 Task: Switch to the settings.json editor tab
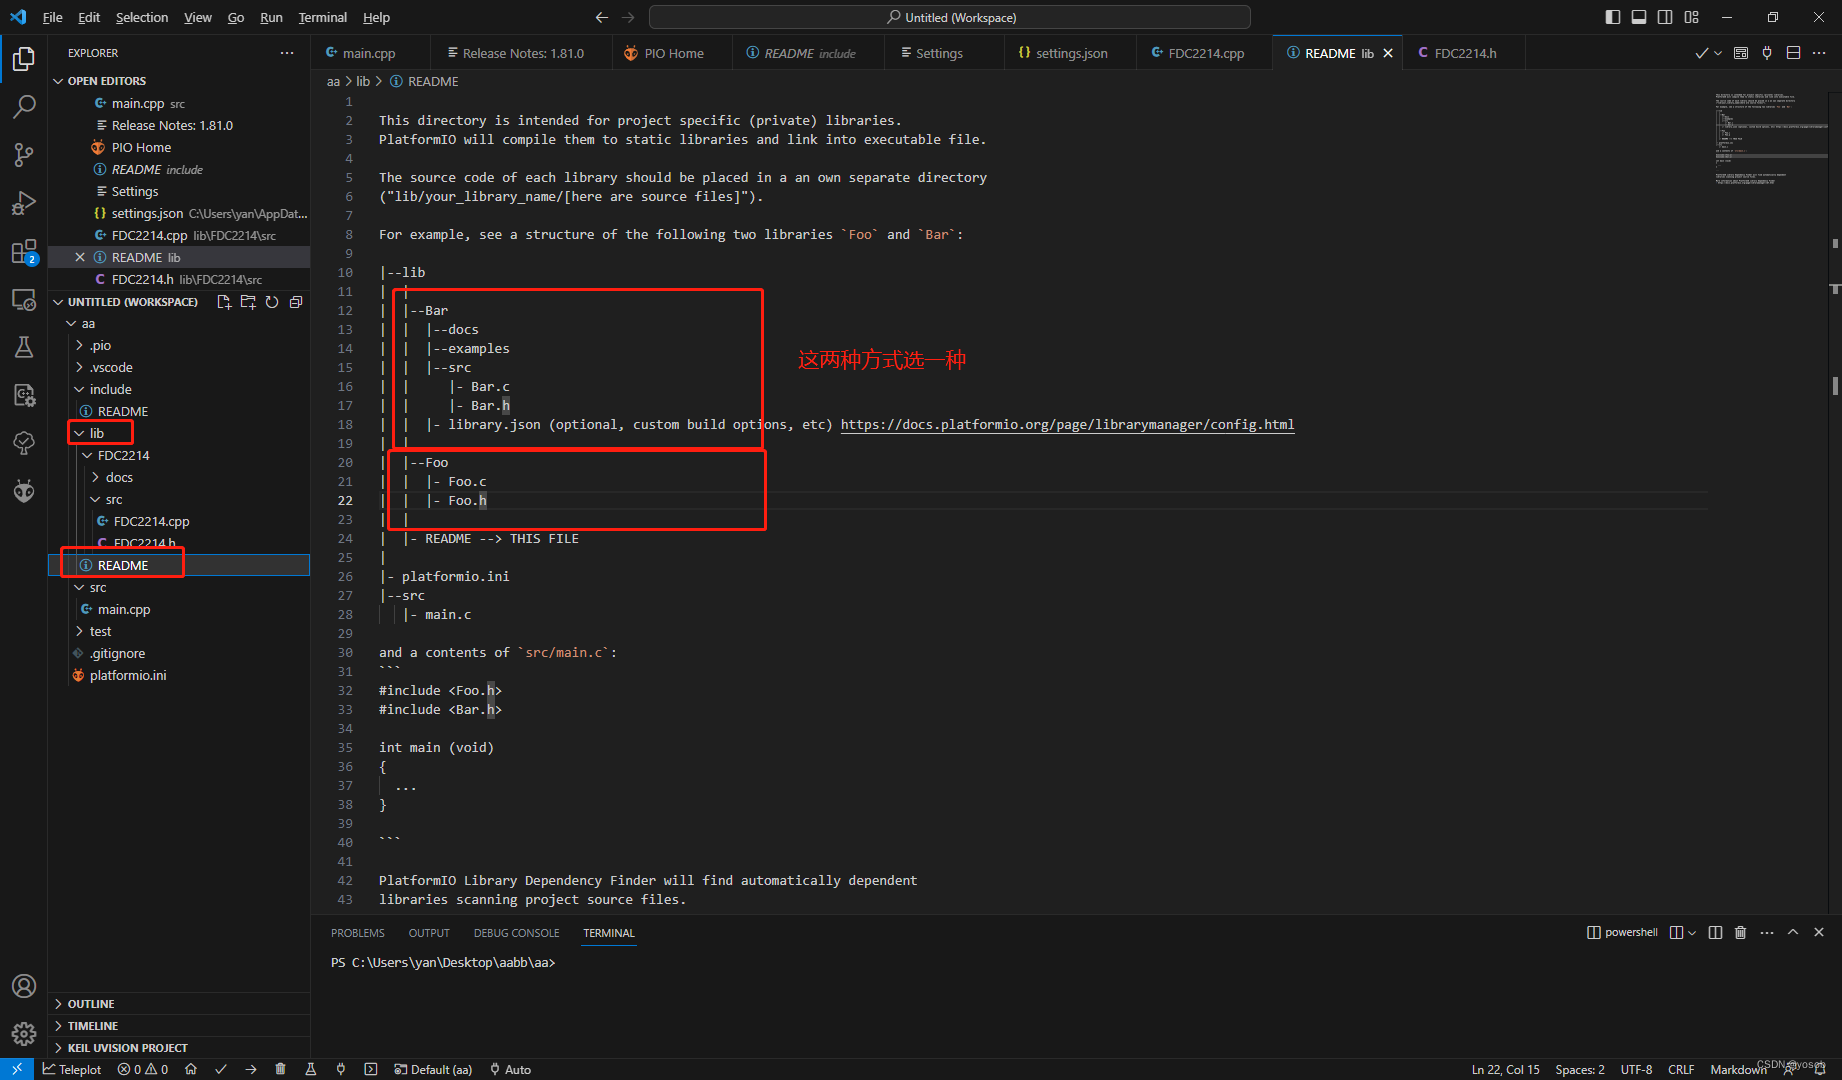(x=1071, y=53)
